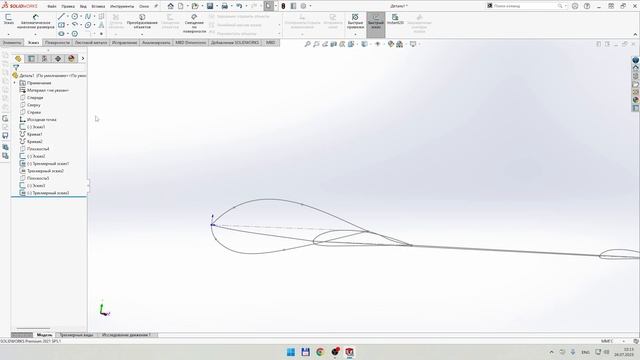640x360 pixels.
Task: Open dropdown arrow next to Save icon
Action: (x=216, y=6)
